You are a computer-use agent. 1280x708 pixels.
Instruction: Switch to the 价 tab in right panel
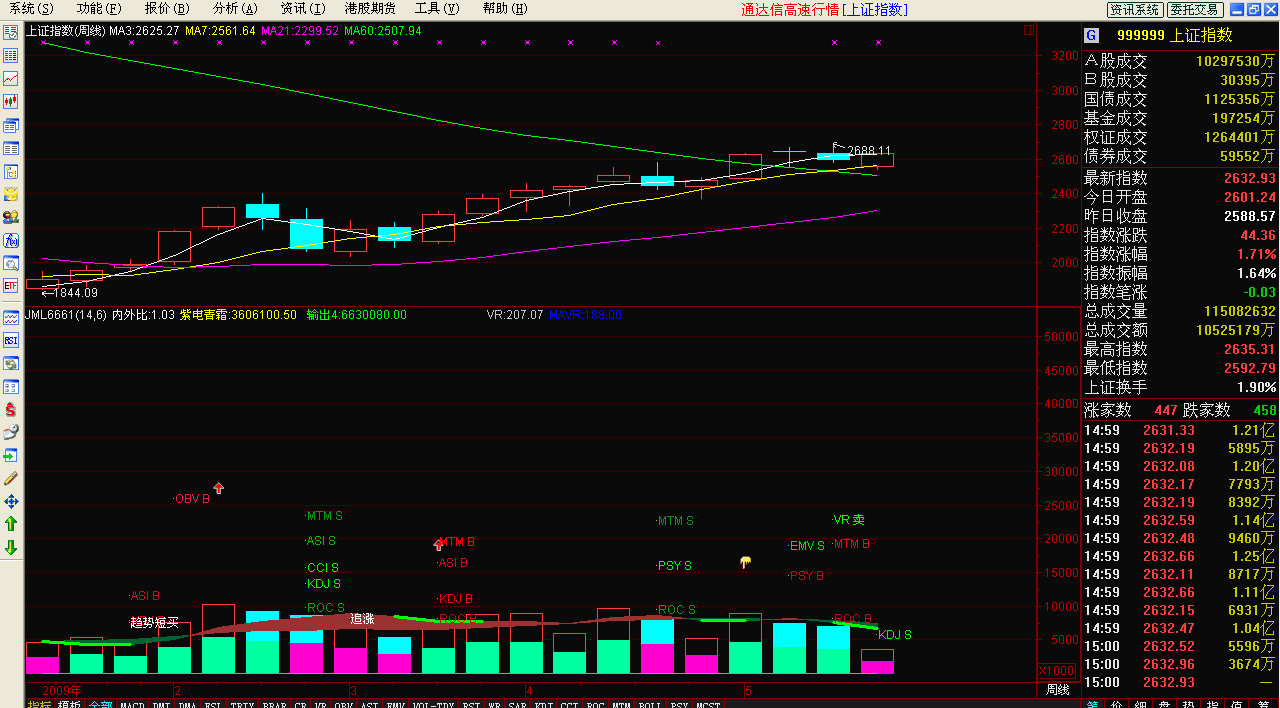pos(1117,703)
